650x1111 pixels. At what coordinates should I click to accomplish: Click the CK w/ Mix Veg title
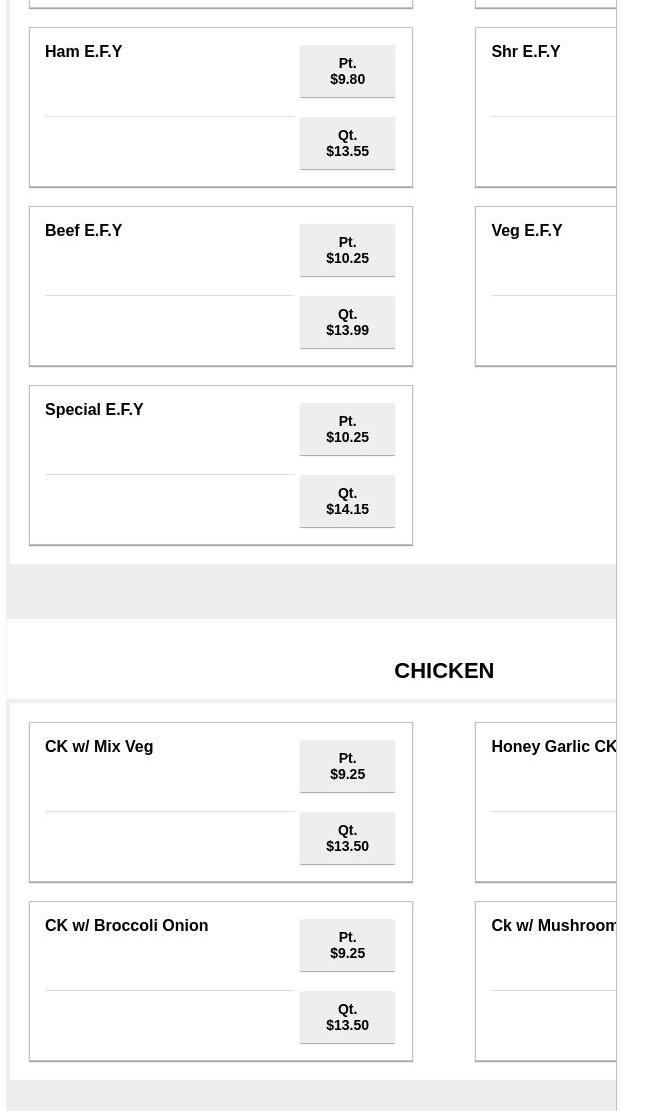pyautogui.click(x=99, y=747)
